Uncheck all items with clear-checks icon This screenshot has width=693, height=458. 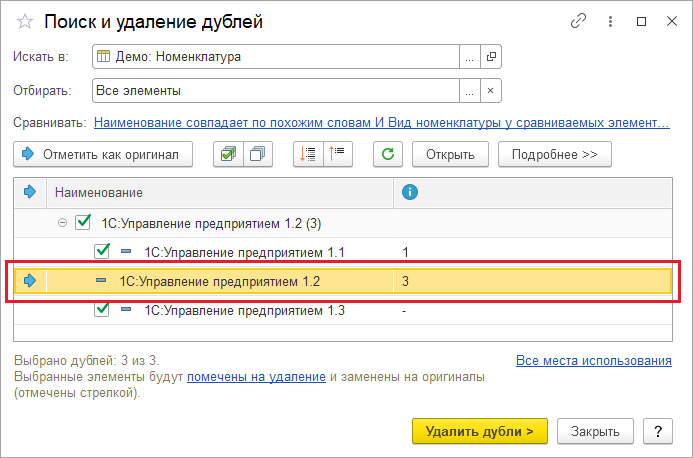[x=258, y=154]
